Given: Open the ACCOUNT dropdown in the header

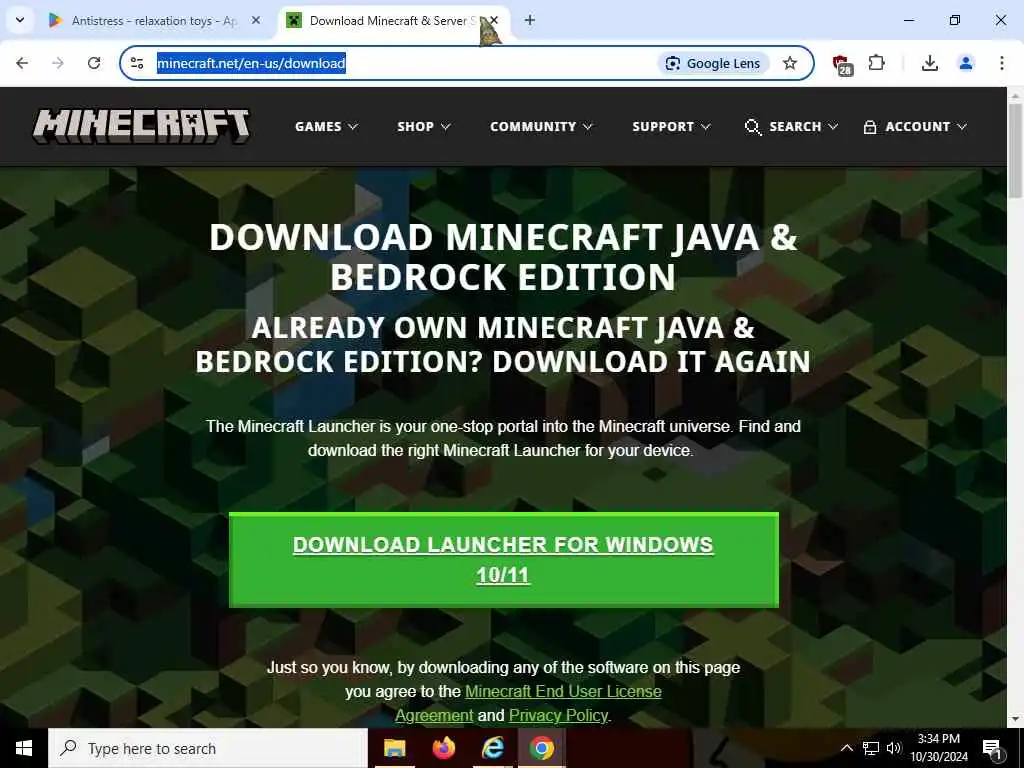Looking at the screenshot, I should 914,127.
